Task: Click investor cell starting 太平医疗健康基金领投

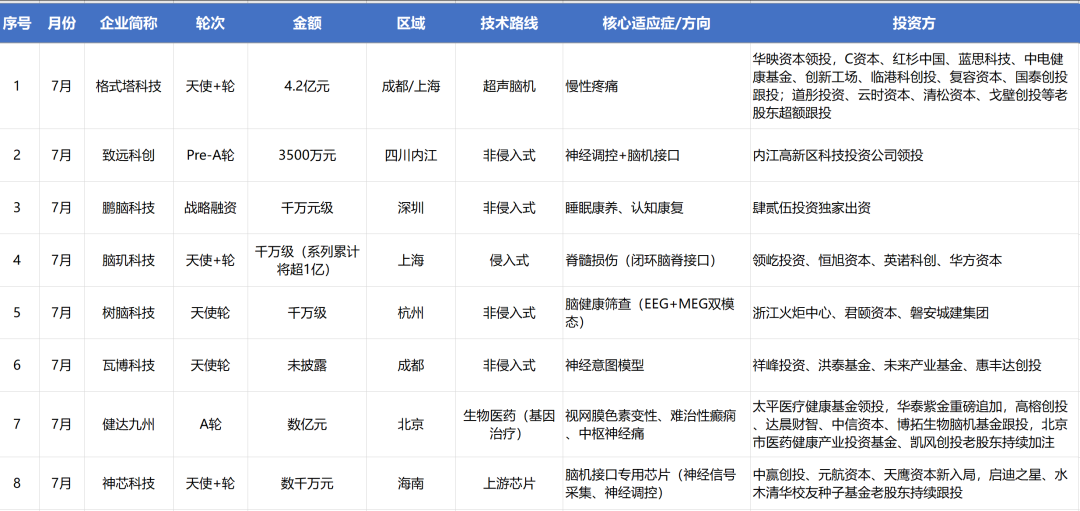Action: click(x=915, y=424)
